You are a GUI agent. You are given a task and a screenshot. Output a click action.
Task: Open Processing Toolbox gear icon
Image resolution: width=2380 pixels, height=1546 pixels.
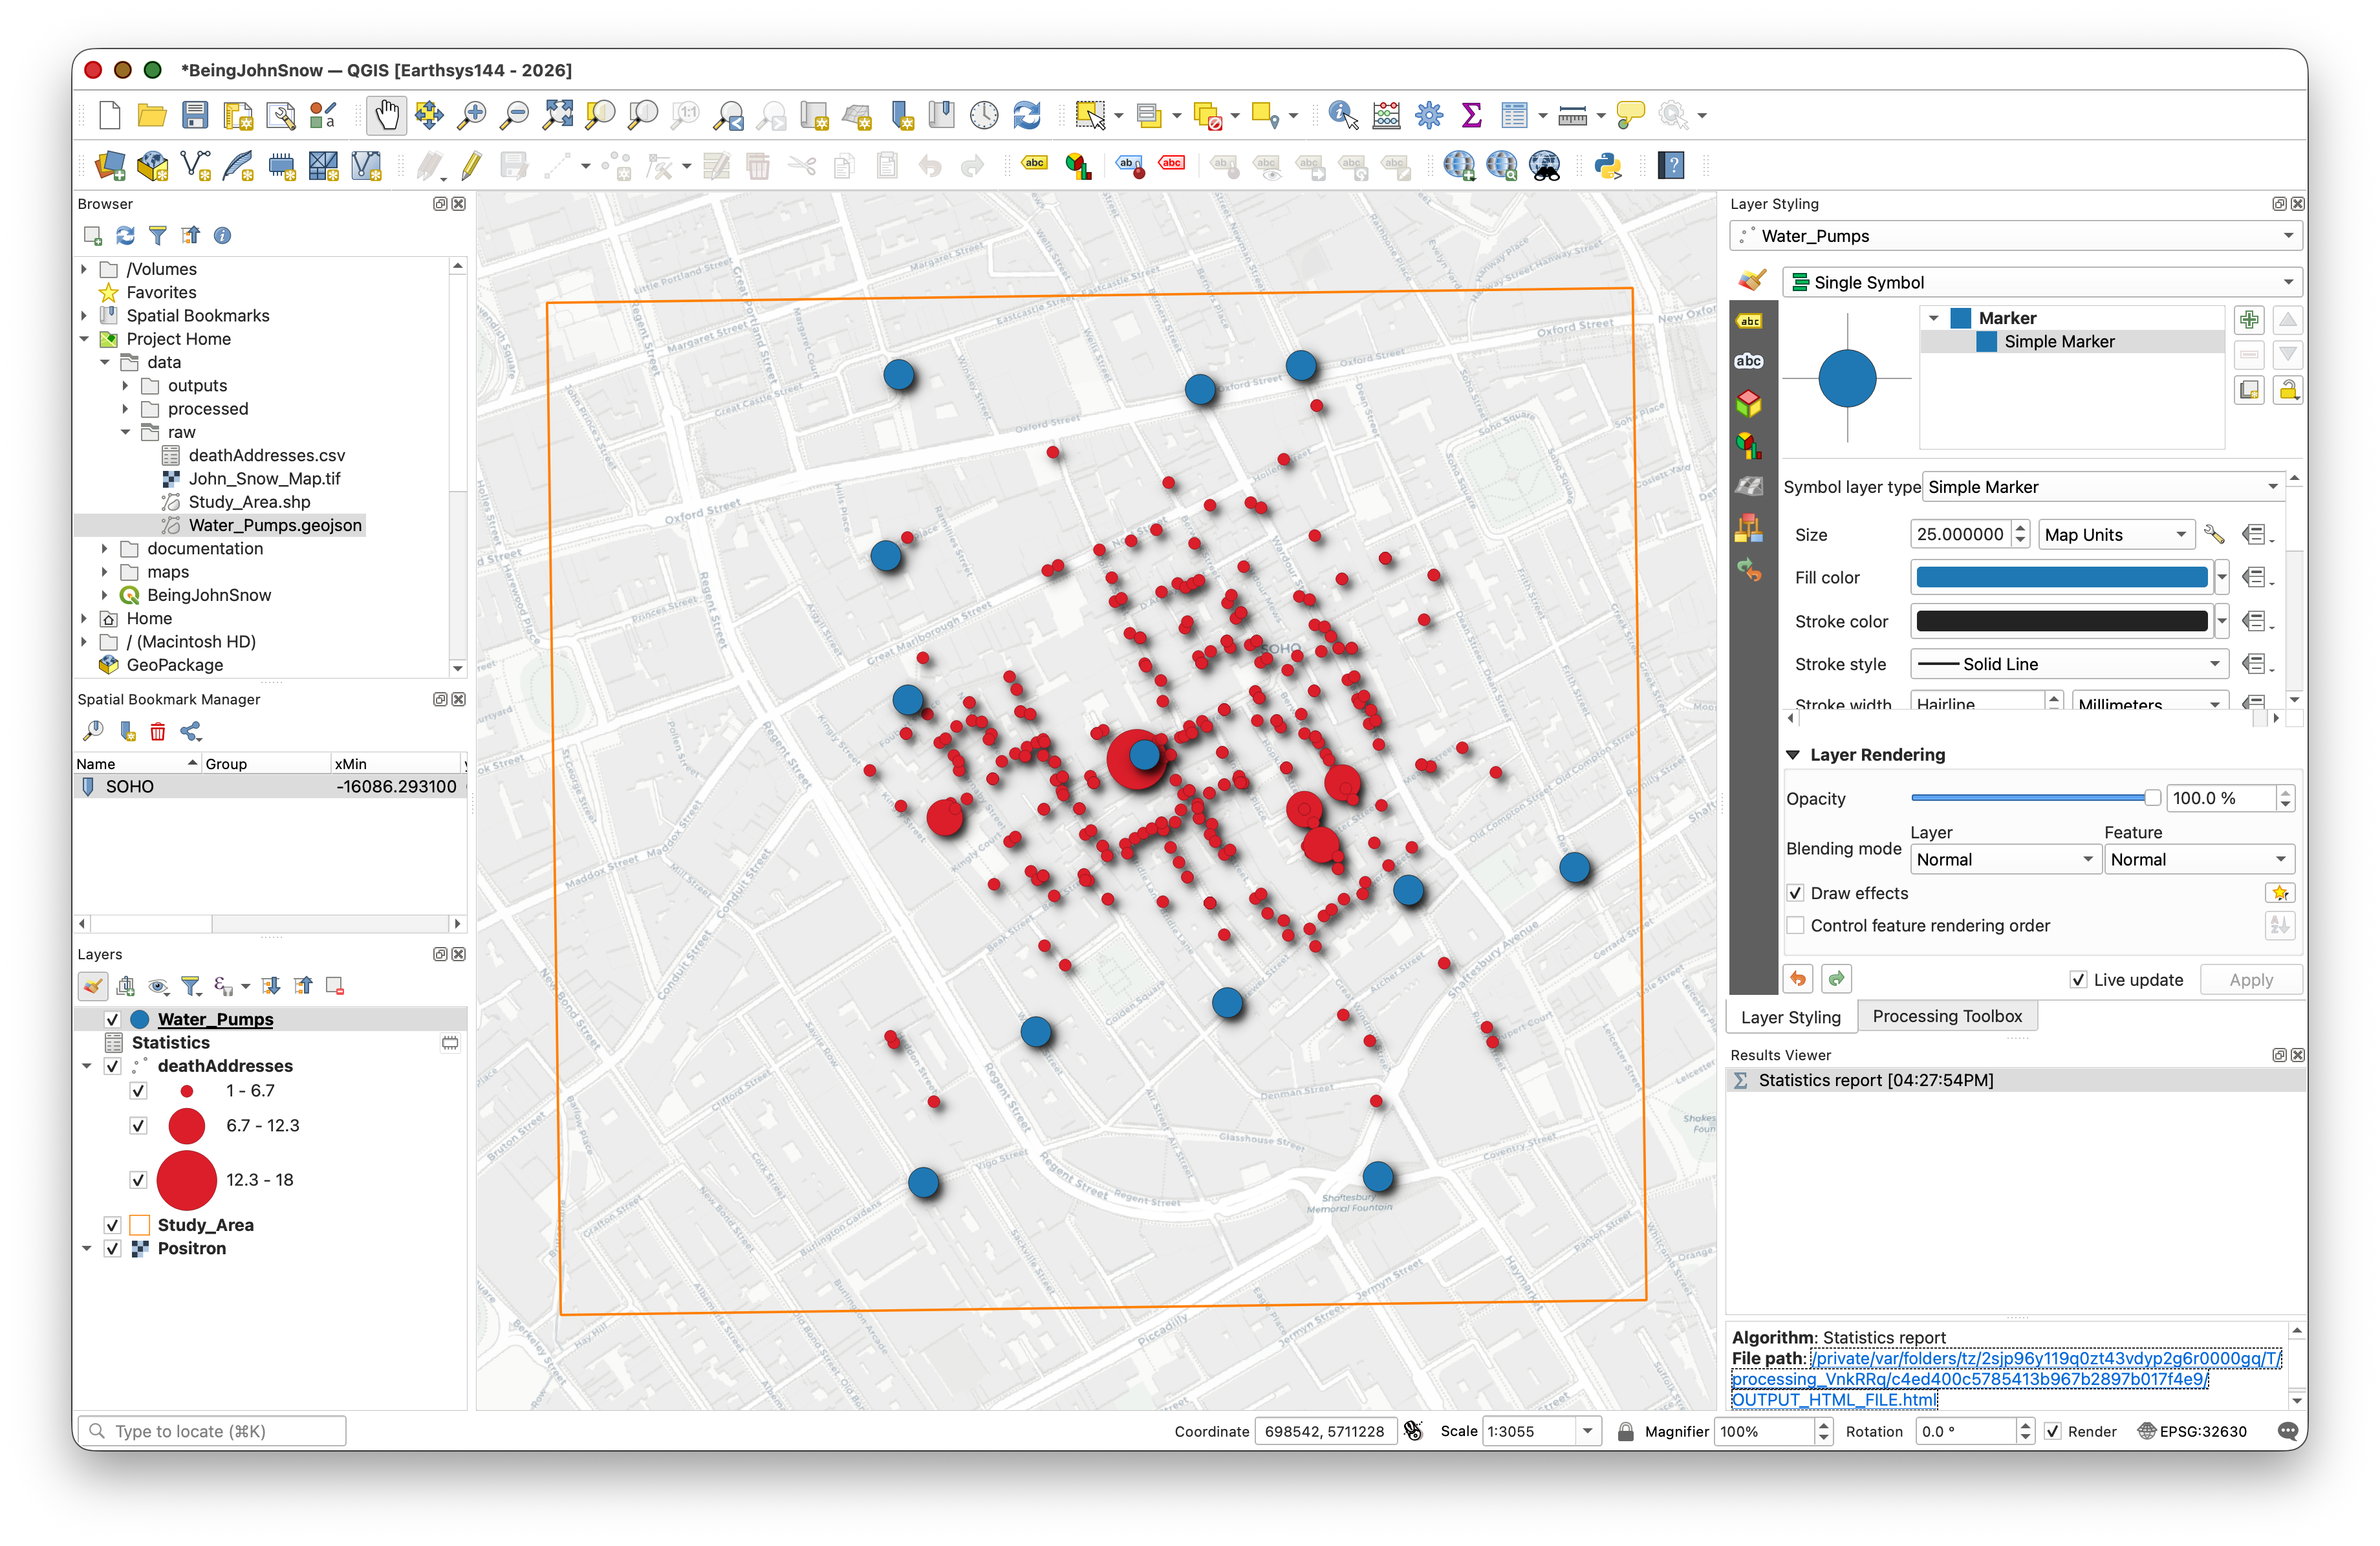(x=1429, y=116)
